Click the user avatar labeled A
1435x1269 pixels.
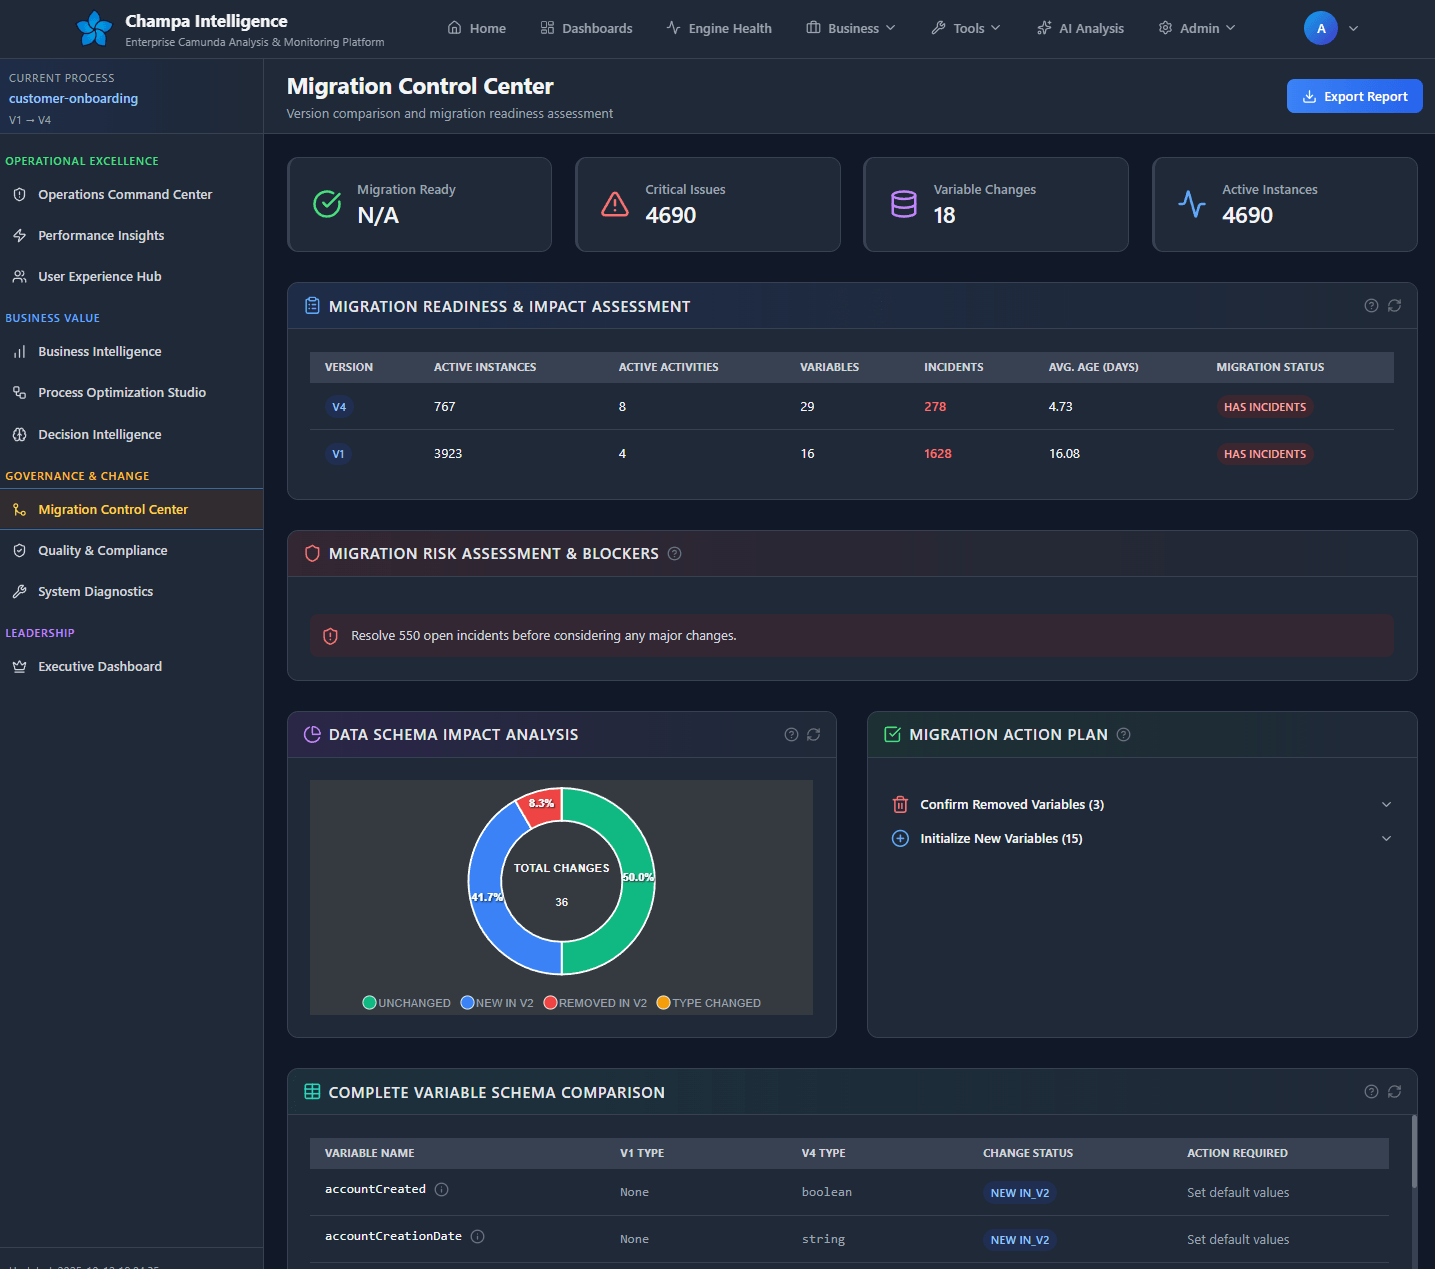(1320, 28)
